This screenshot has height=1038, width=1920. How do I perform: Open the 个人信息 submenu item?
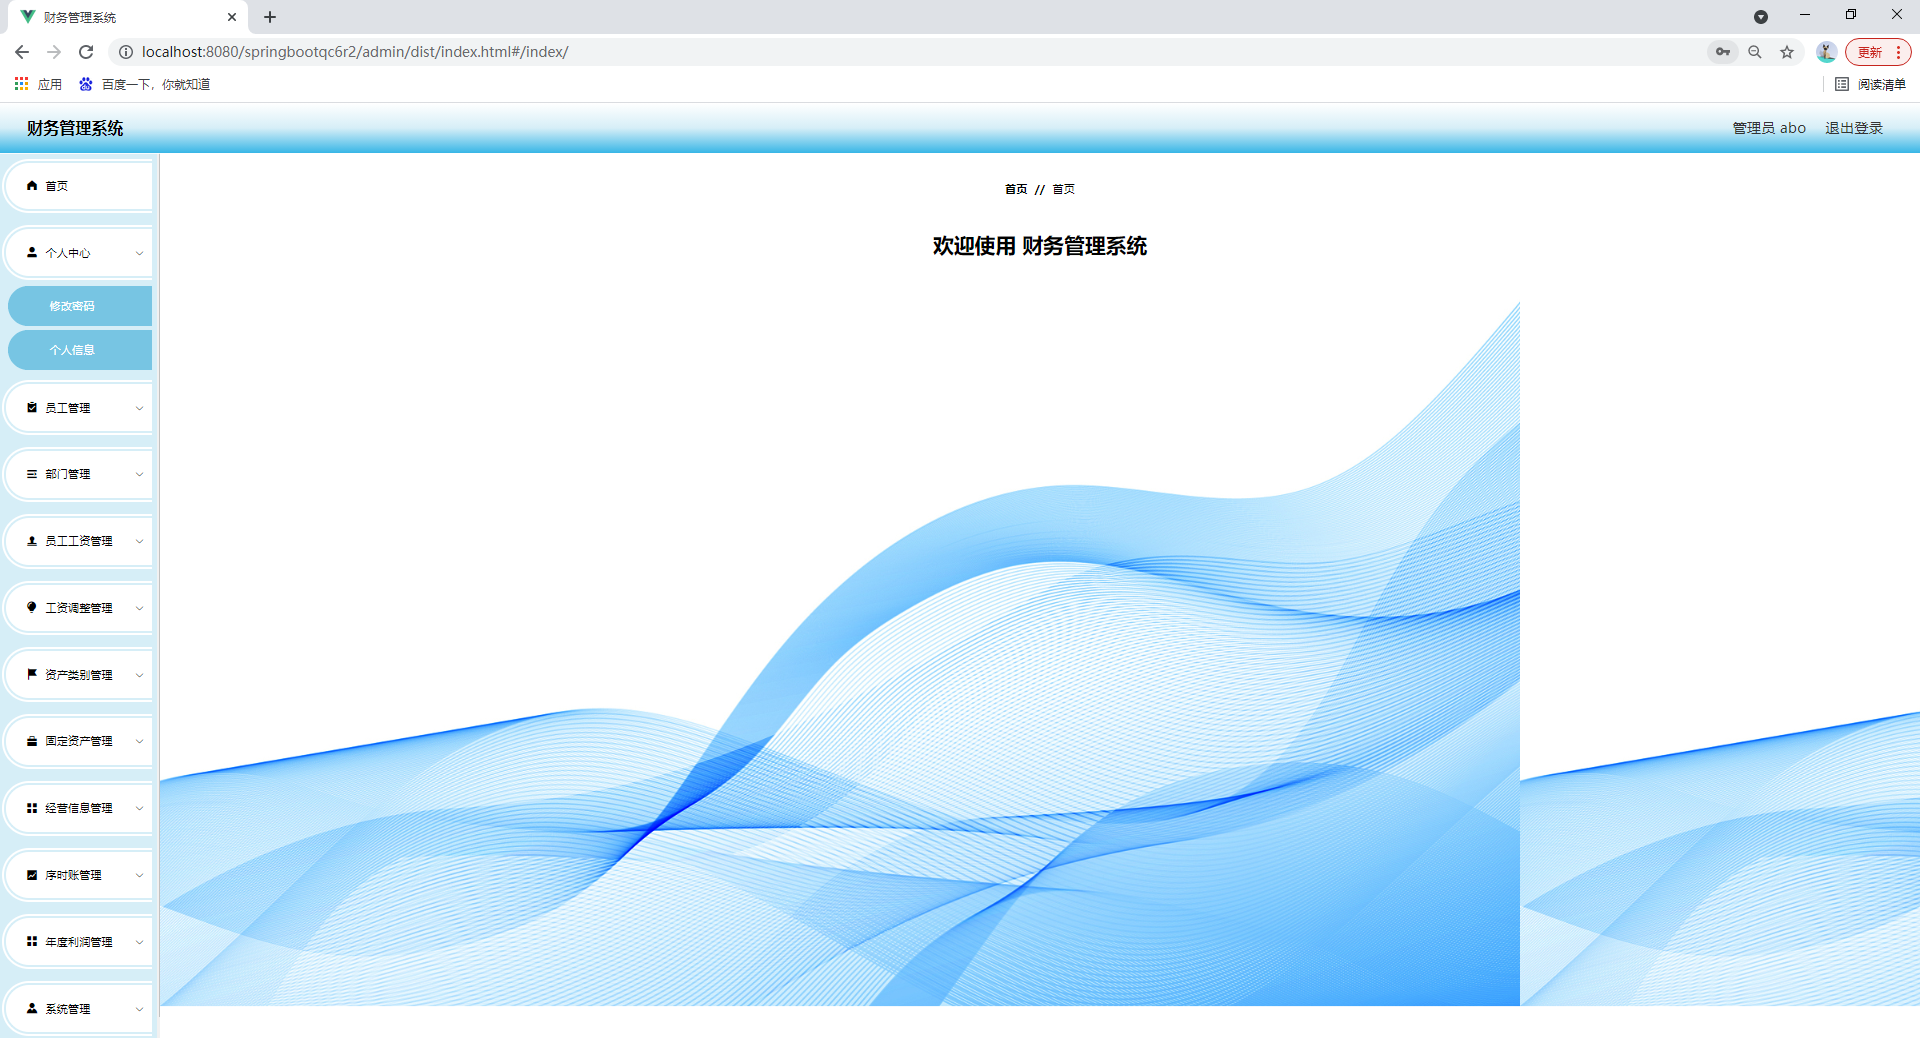click(x=72, y=350)
